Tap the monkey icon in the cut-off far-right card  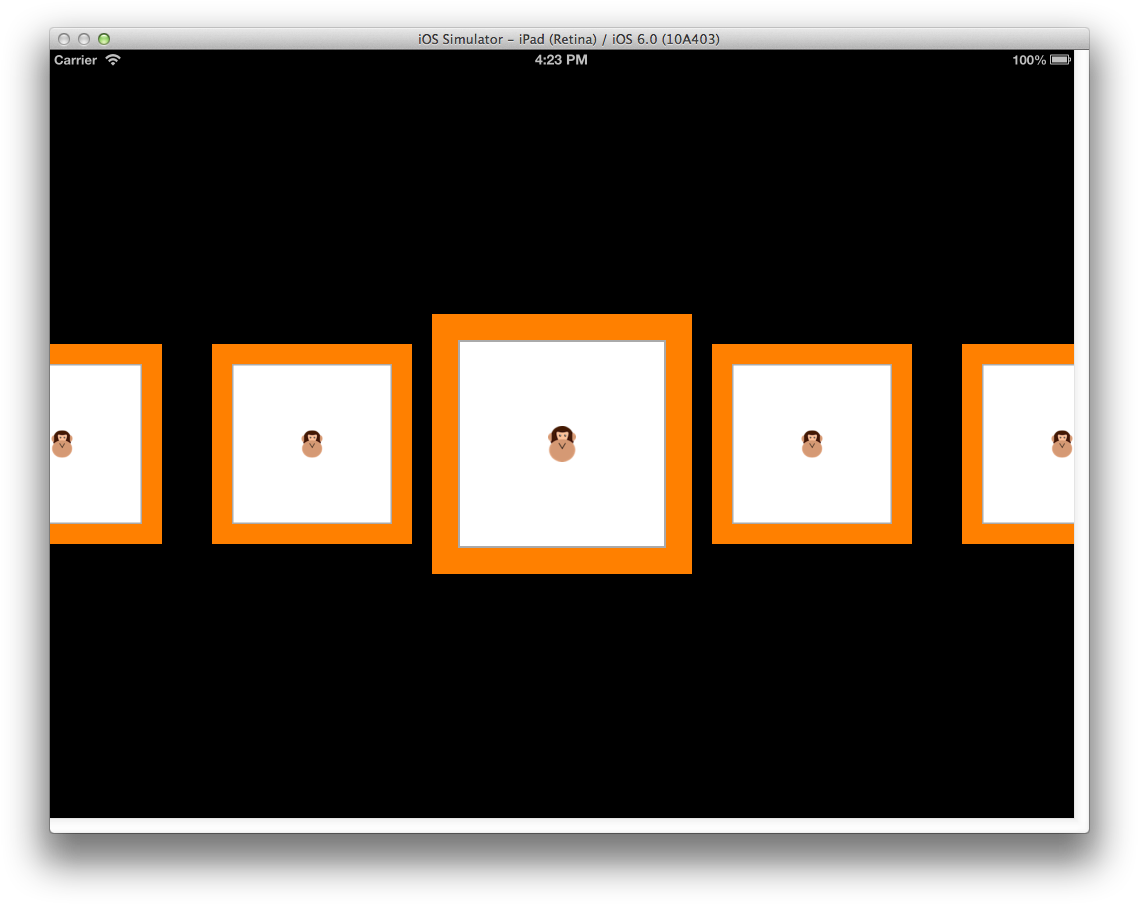click(x=1062, y=444)
